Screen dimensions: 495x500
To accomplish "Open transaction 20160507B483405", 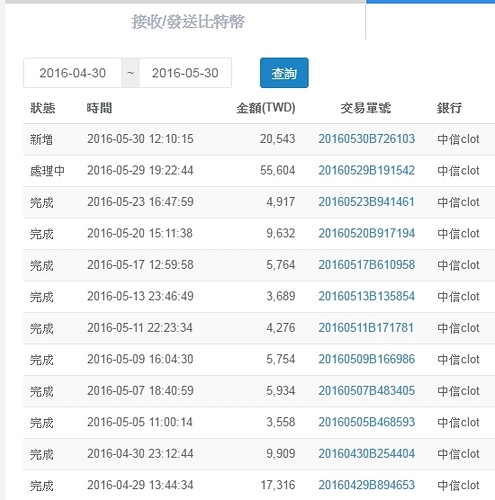I will [366, 391].
